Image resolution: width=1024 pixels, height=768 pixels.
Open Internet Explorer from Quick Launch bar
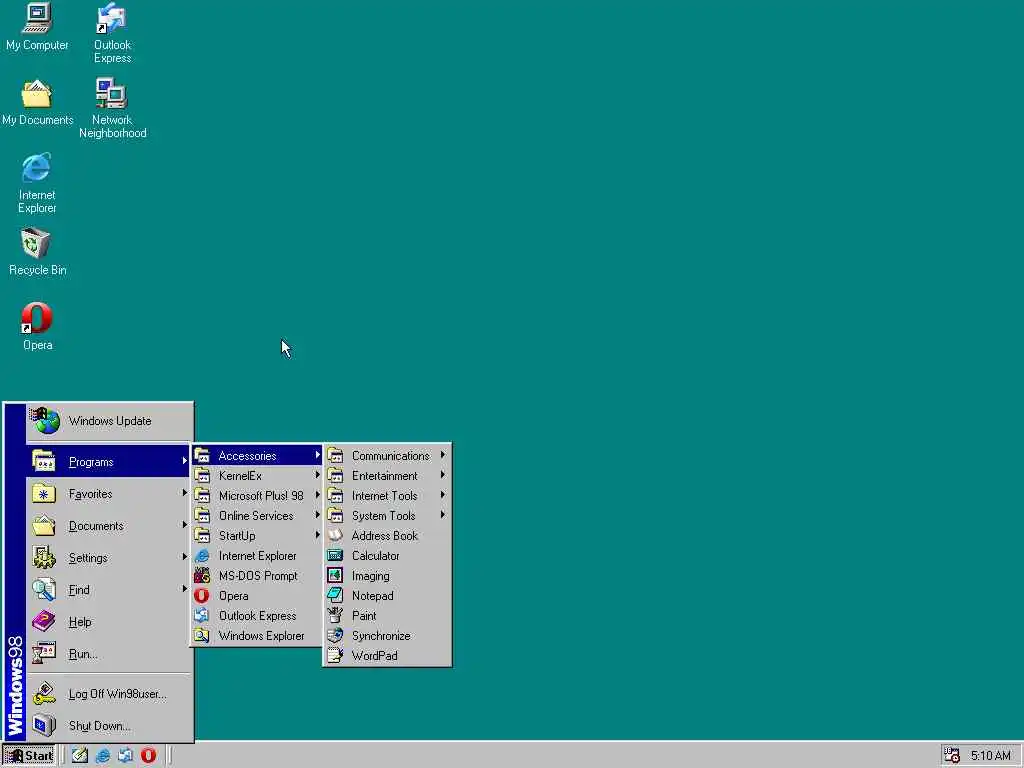pyautogui.click(x=103, y=756)
